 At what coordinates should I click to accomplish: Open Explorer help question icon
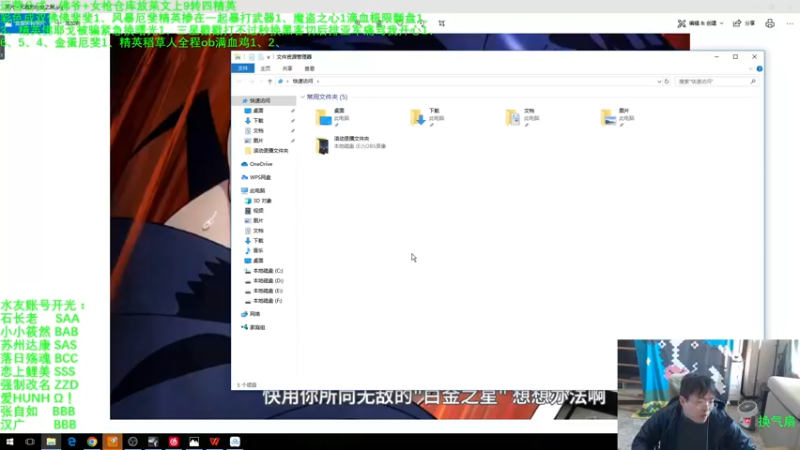click(x=759, y=69)
